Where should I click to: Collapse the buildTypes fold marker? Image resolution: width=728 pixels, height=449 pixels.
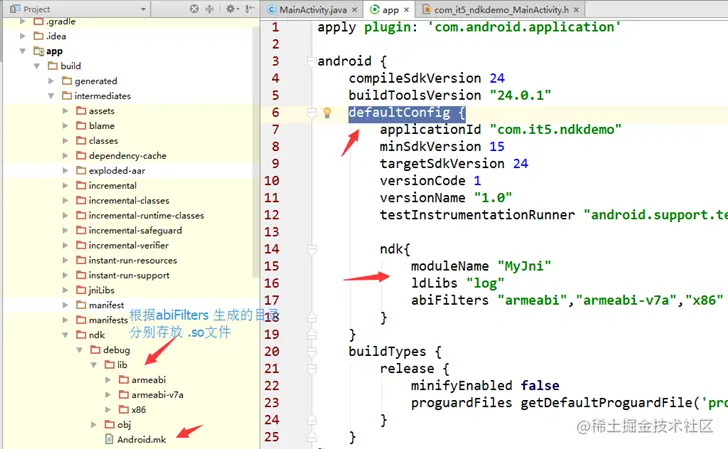312,351
